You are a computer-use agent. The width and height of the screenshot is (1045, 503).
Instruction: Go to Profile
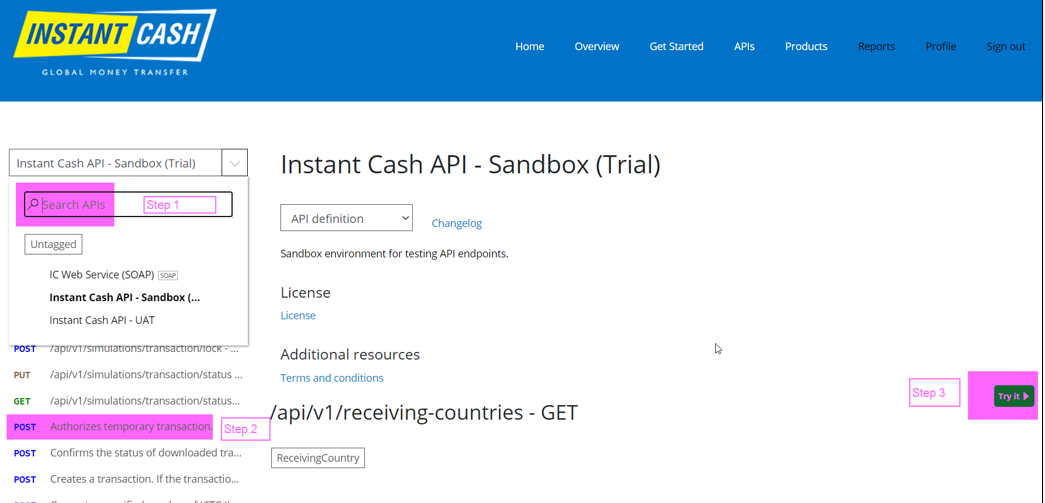coord(940,46)
